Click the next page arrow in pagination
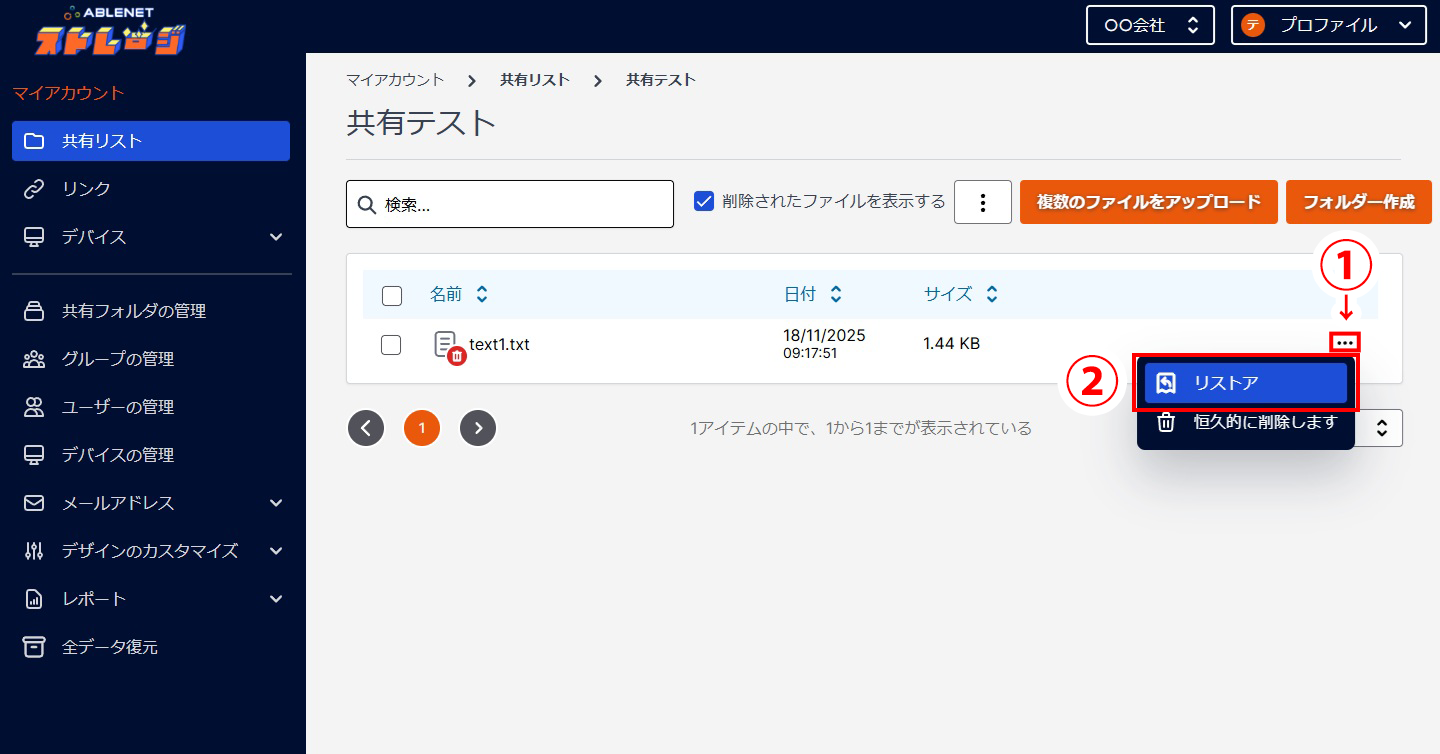 (478, 427)
